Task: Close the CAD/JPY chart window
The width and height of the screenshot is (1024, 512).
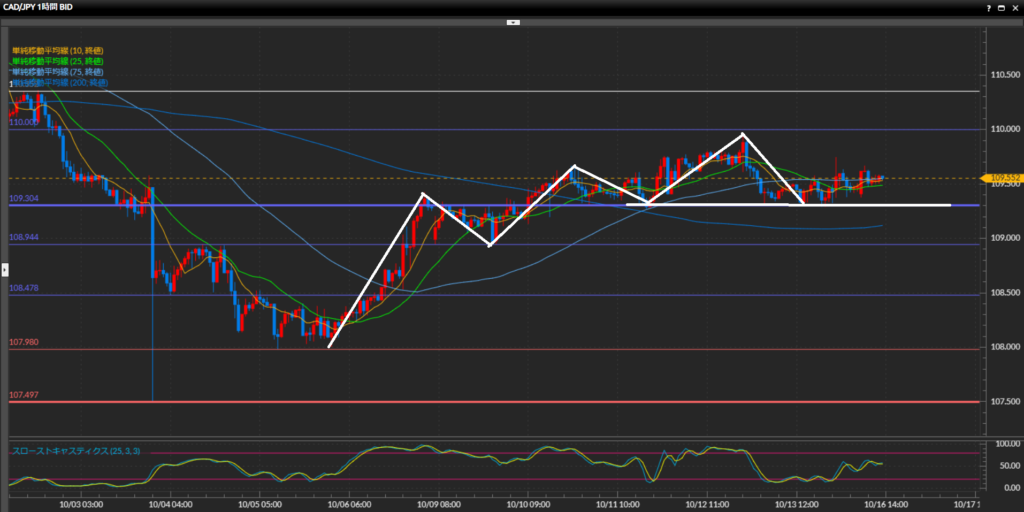Action: (1014, 7)
